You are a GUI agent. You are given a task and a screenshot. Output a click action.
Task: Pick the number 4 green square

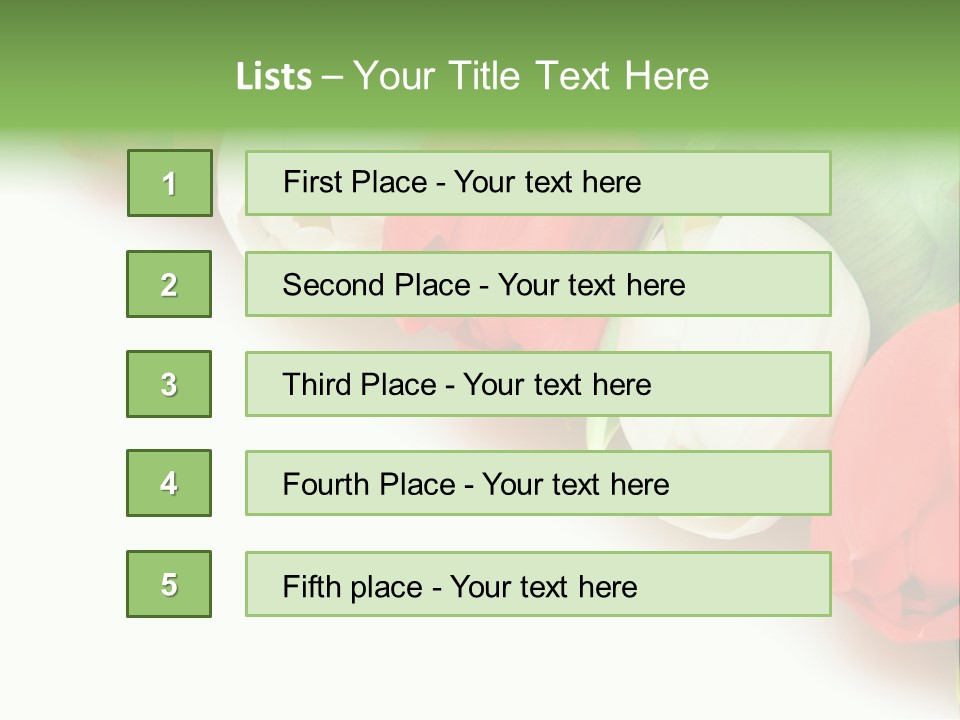tap(169, 483)
